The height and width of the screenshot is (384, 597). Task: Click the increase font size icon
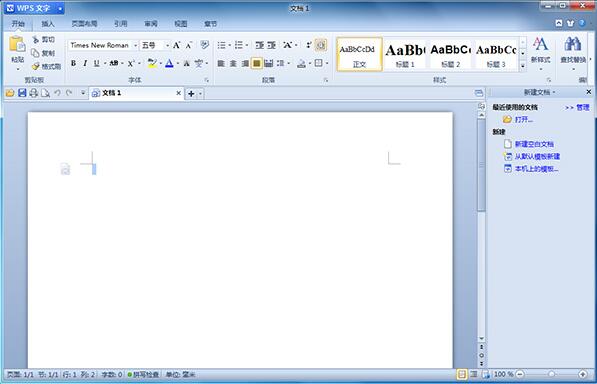(176, 45)
